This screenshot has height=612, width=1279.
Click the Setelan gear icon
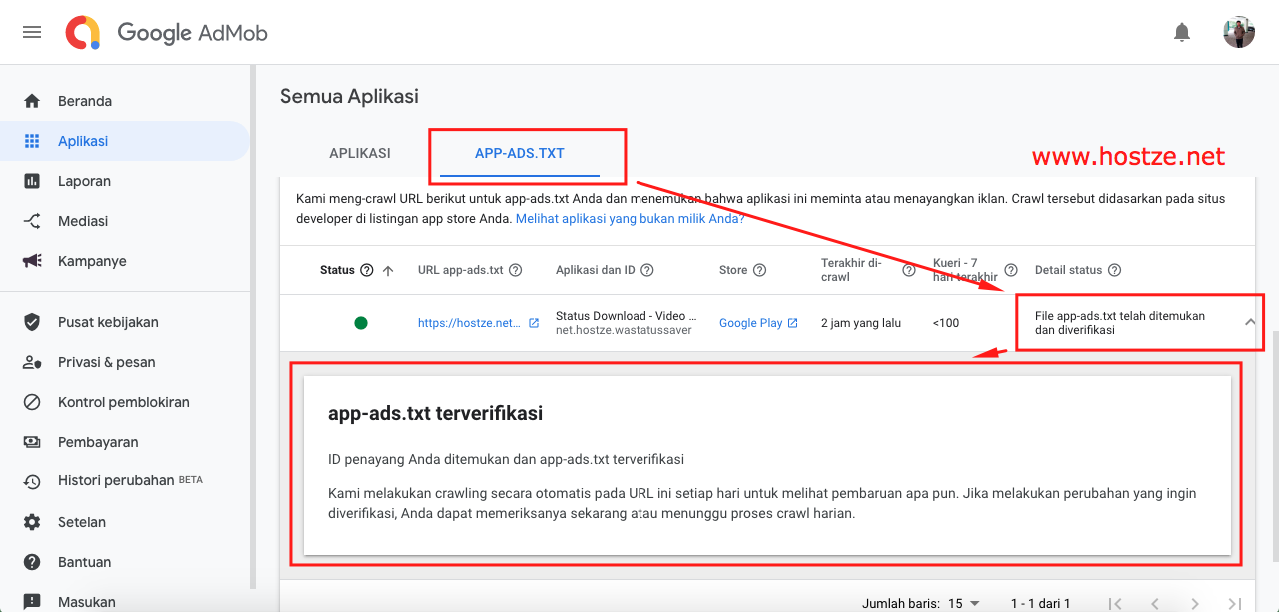click(x=32, y=522)
